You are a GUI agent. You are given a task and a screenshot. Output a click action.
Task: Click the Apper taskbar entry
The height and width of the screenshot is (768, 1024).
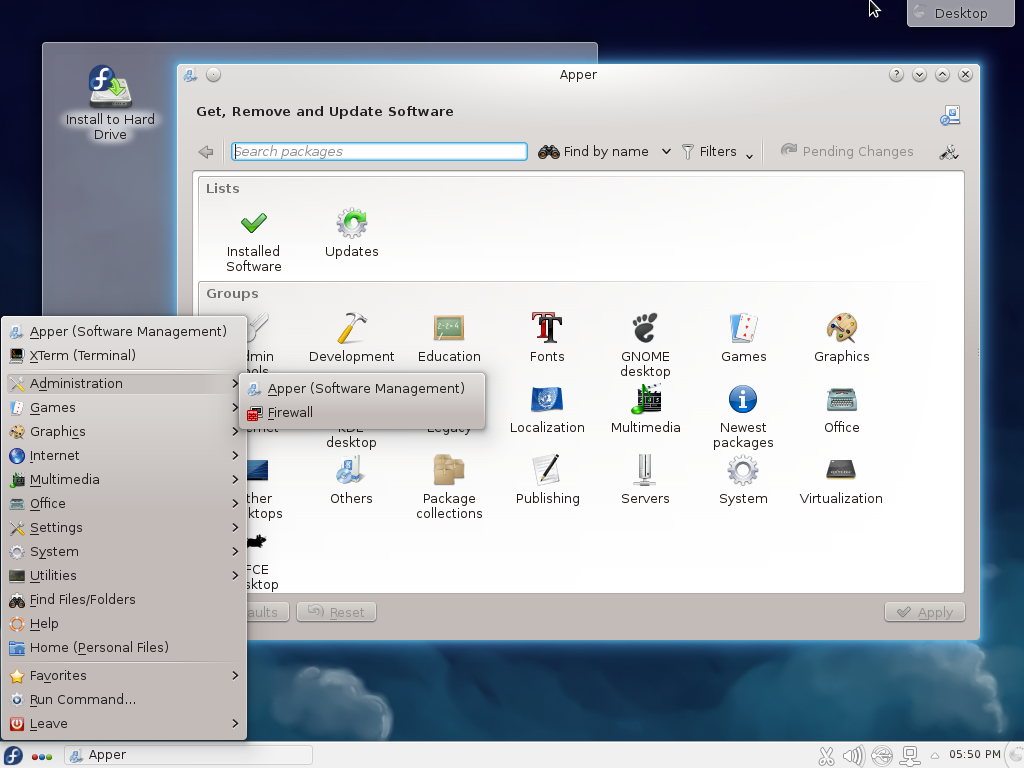point(188,756)
